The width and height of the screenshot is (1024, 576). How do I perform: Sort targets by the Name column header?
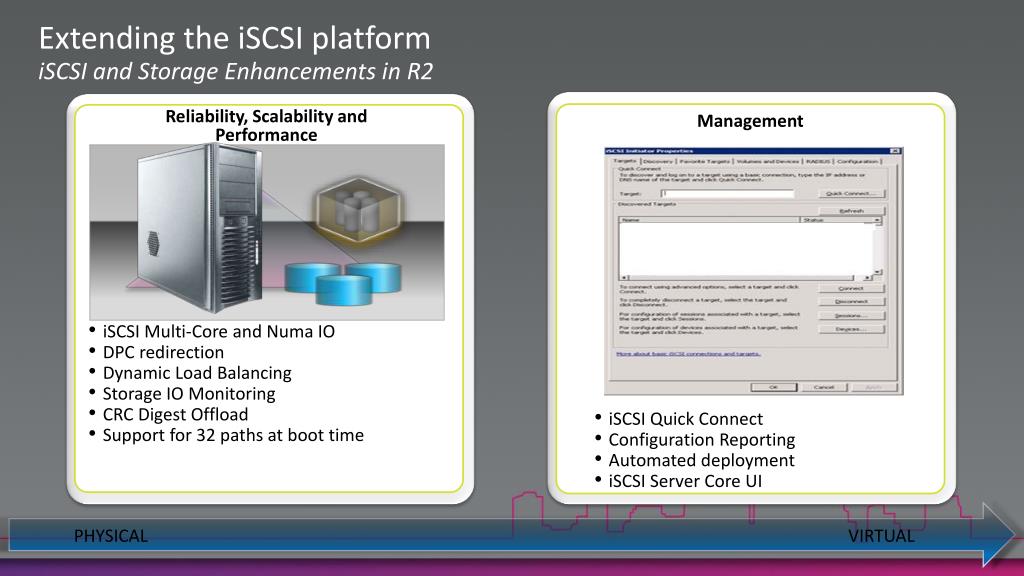[709, 220]
